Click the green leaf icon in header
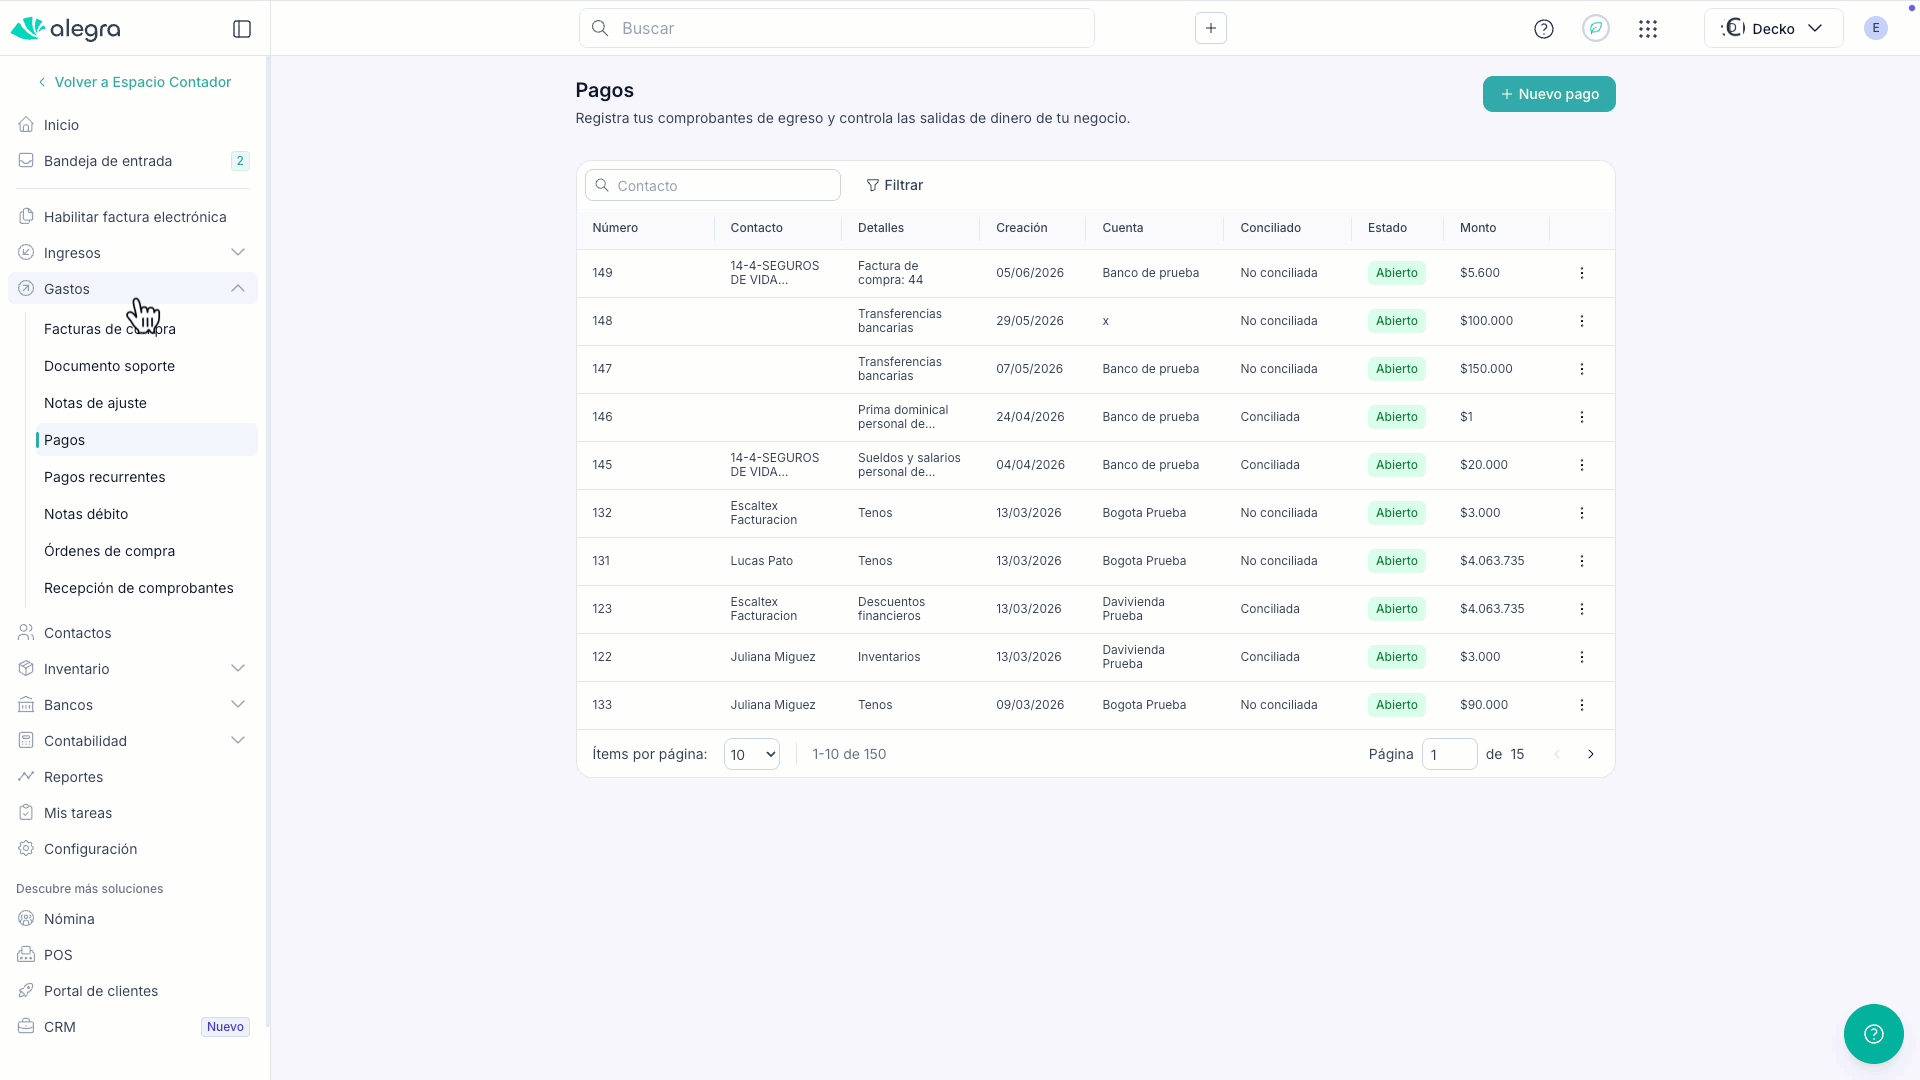The image size is (1920, 1080). point(1596,28)
